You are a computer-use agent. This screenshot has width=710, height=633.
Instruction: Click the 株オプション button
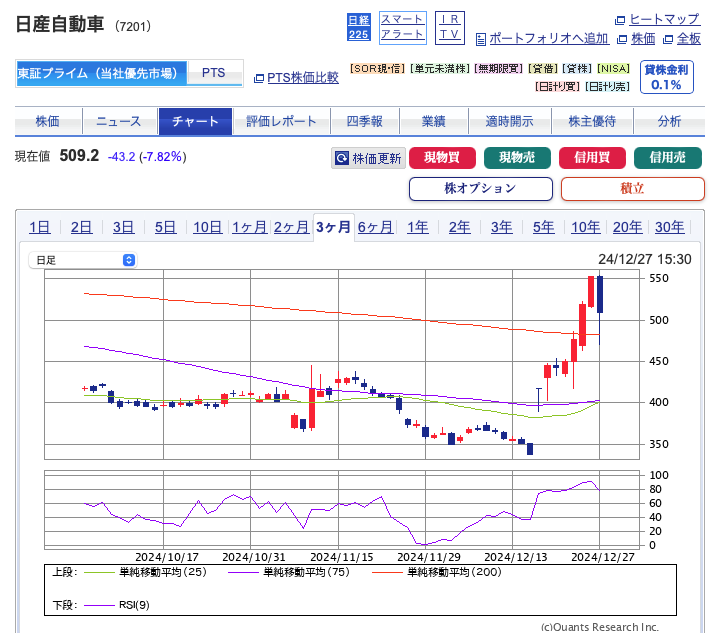pos(480,188)
